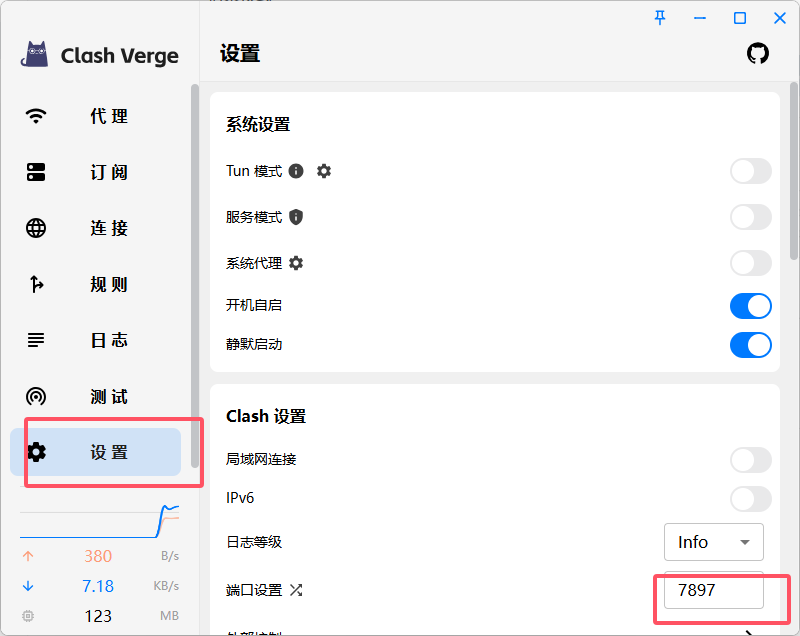Screen dimensions: 800x636
Task: Open the GitHub repository icon
Action: coord(758,54)
